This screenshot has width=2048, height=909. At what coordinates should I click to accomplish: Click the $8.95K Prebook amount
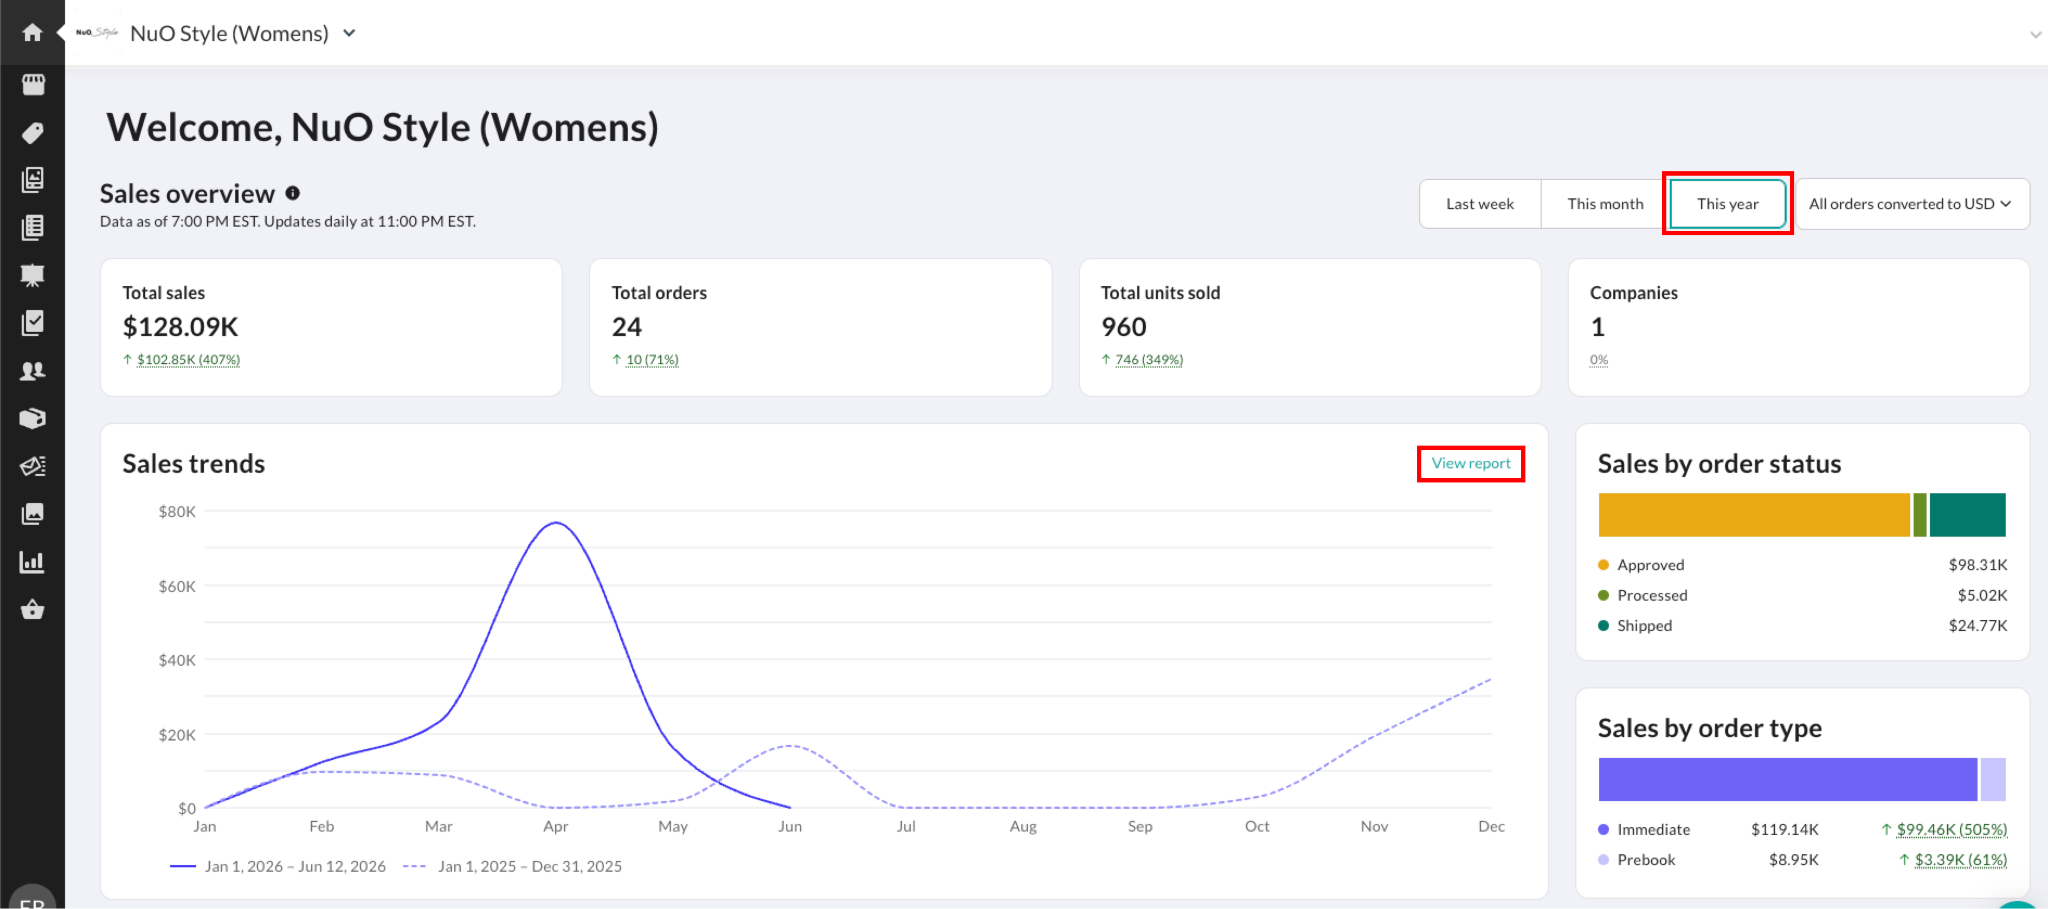[1794, 859]
